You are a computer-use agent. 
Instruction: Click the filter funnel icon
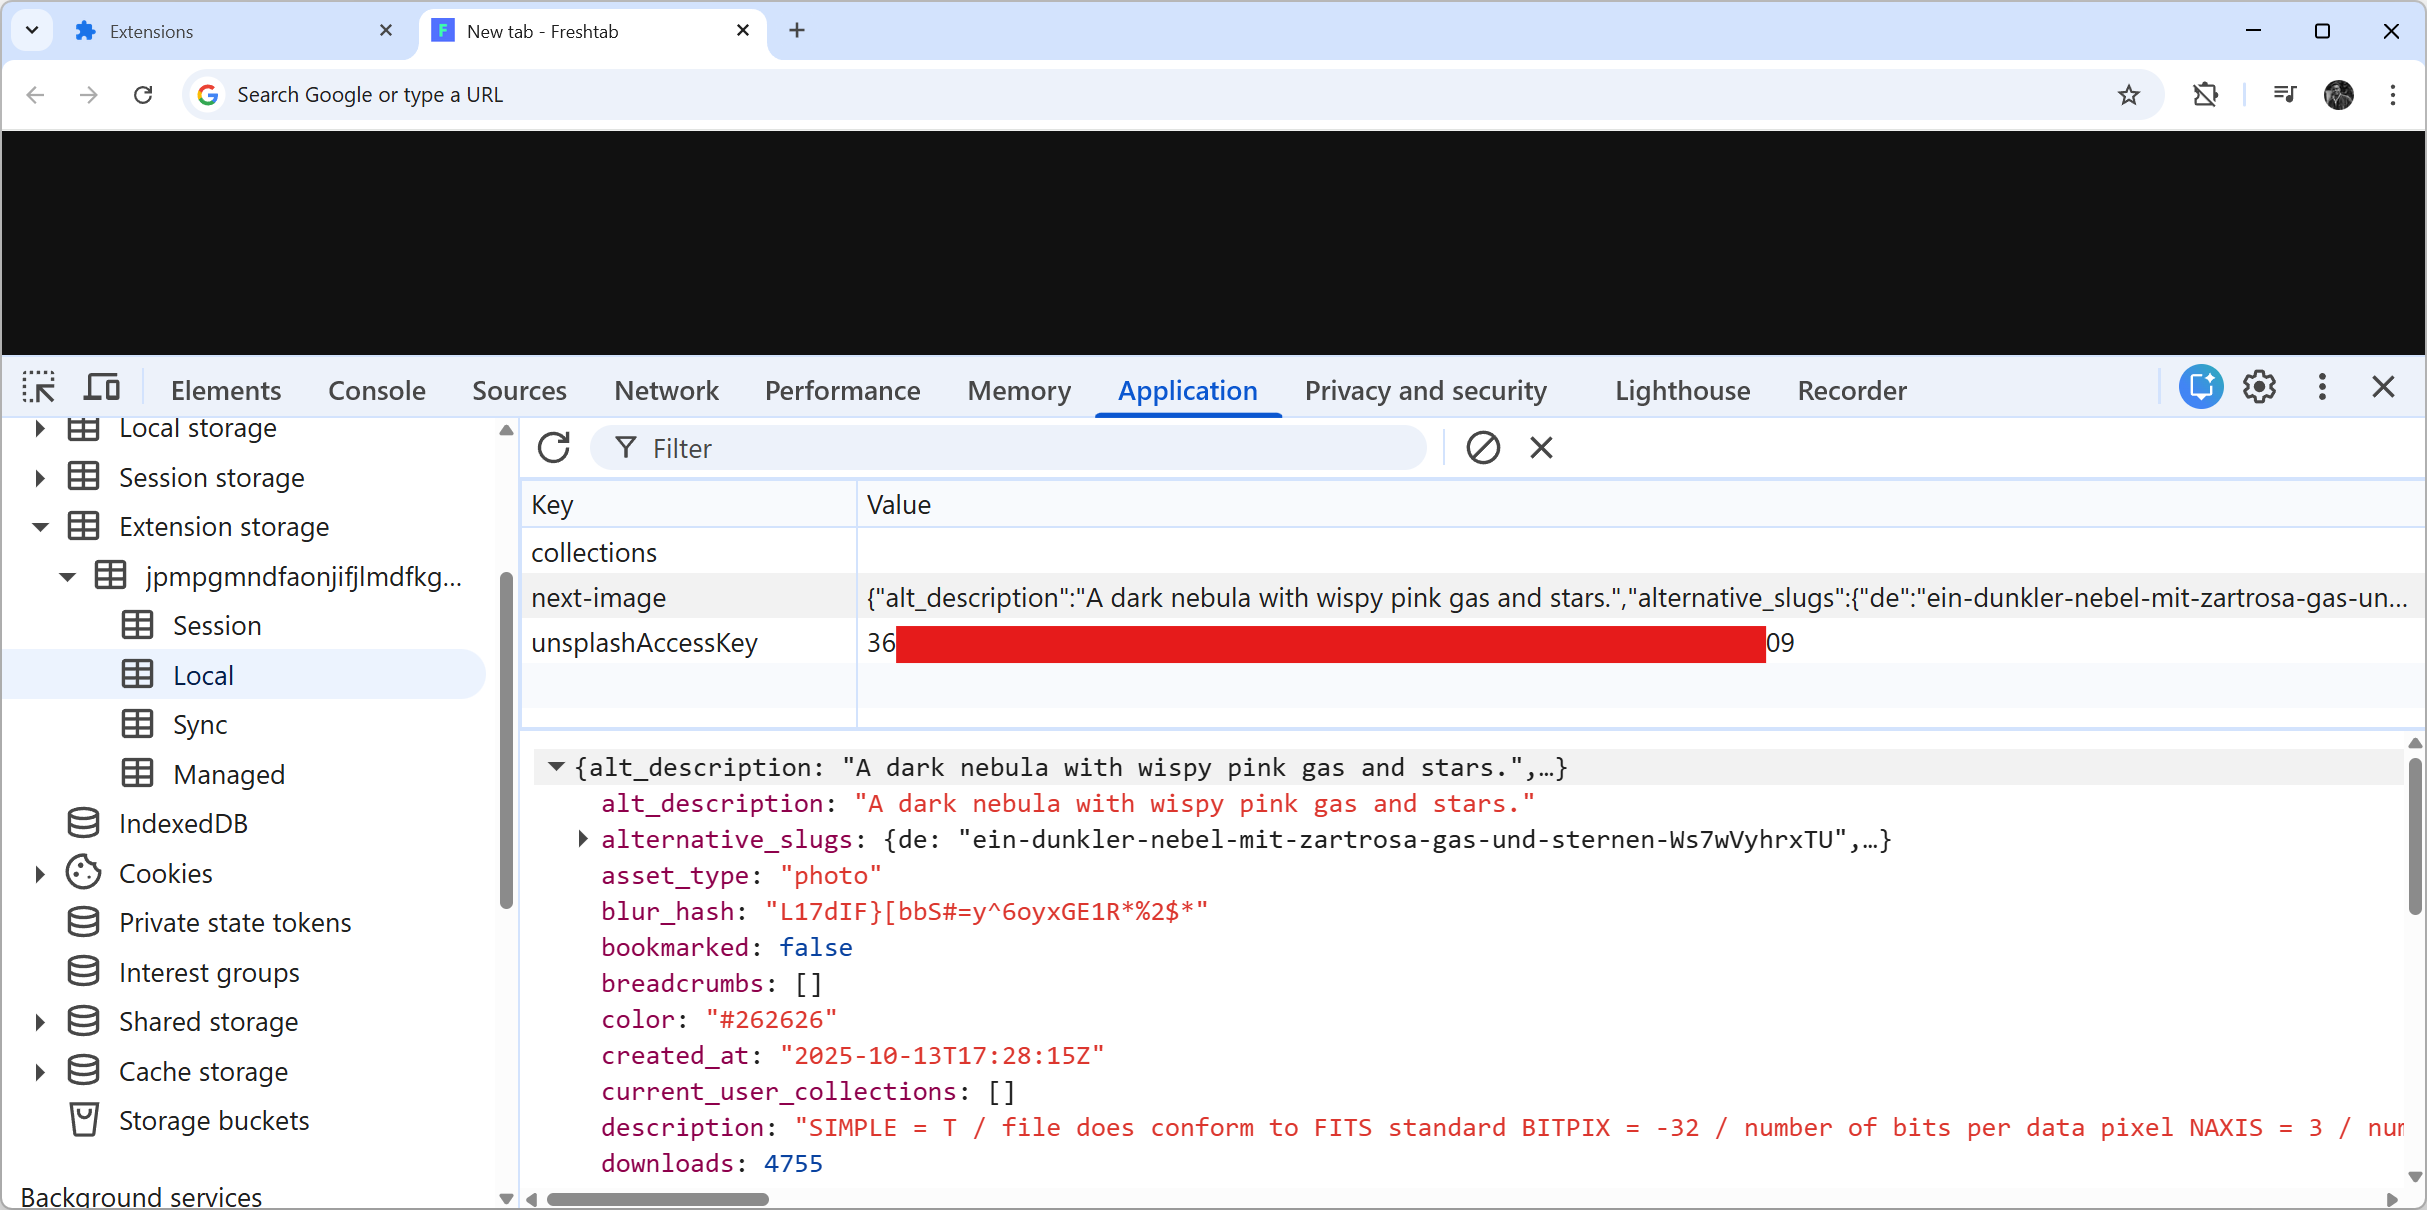coord(625,447)
